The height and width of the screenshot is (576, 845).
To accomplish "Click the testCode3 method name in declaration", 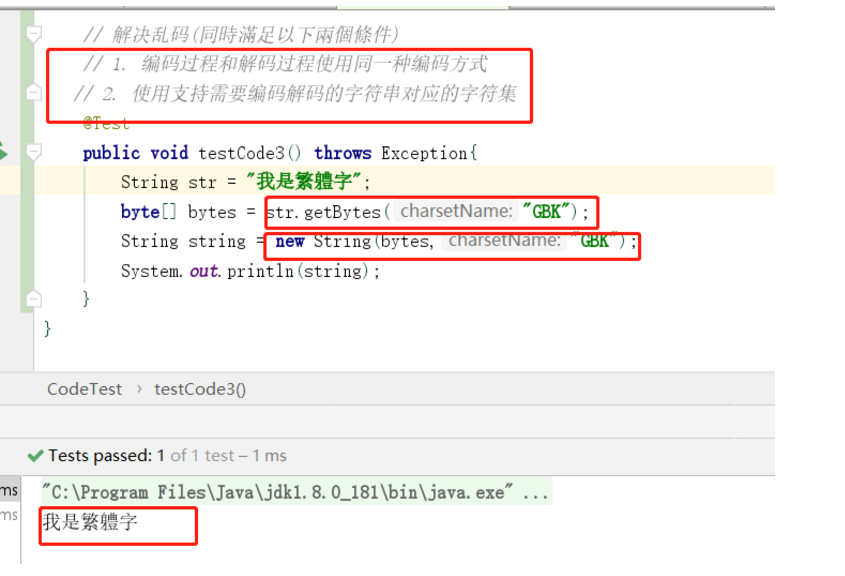I will point(241,153).
